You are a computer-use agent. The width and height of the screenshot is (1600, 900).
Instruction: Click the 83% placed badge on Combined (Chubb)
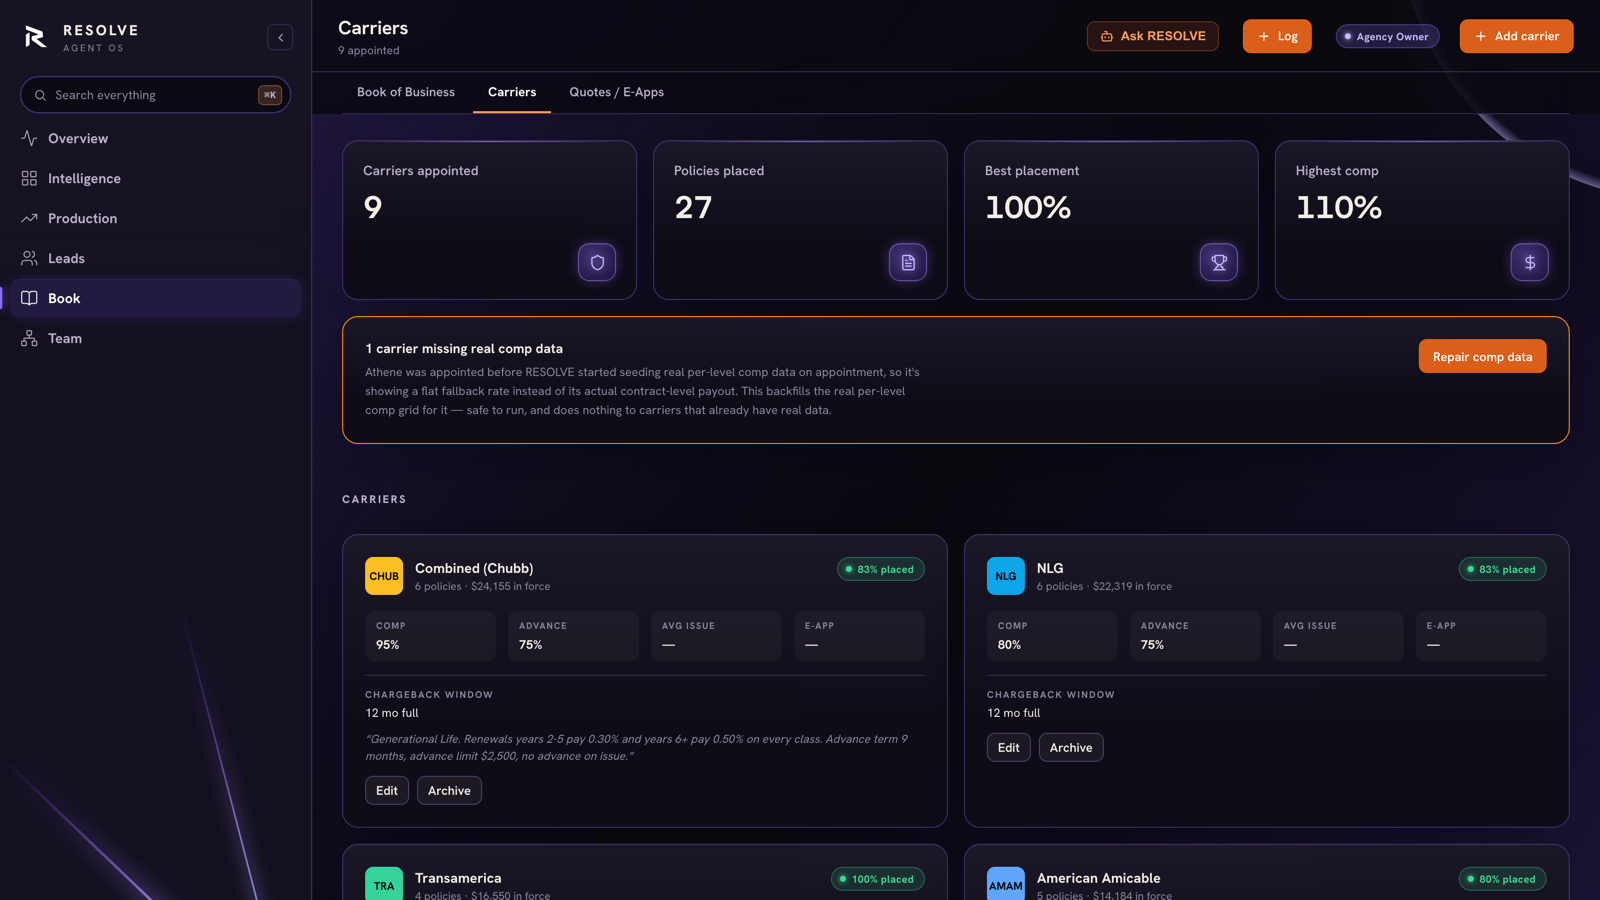coord(881,569)
